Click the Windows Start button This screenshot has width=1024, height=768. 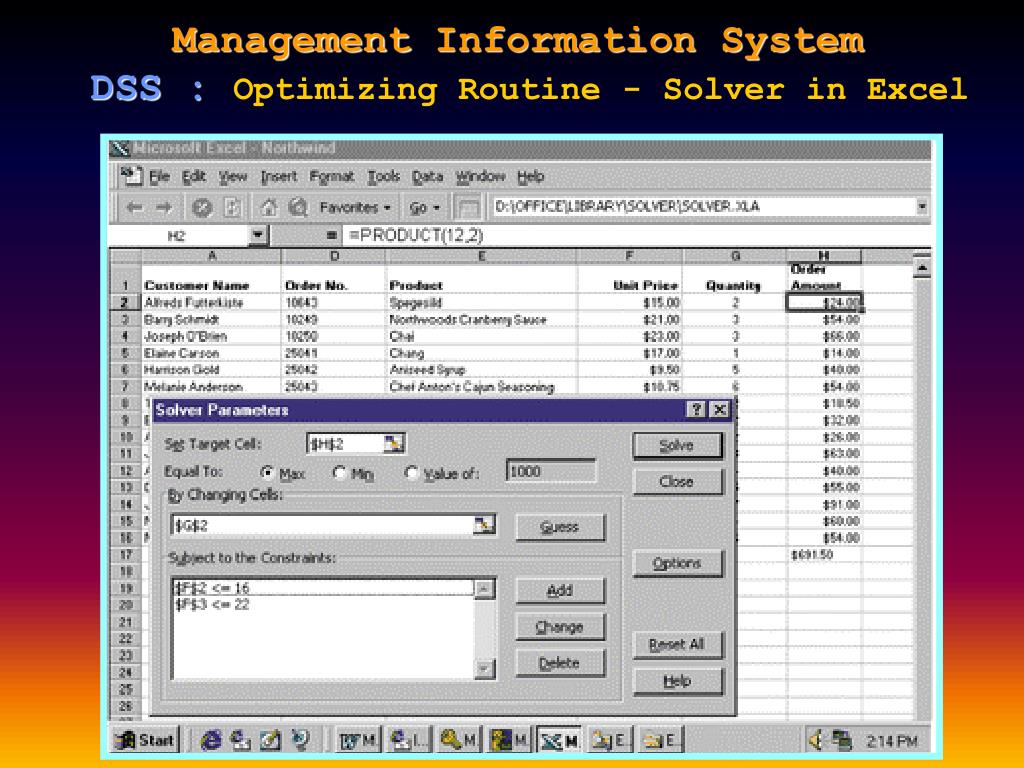pos(145,740)
